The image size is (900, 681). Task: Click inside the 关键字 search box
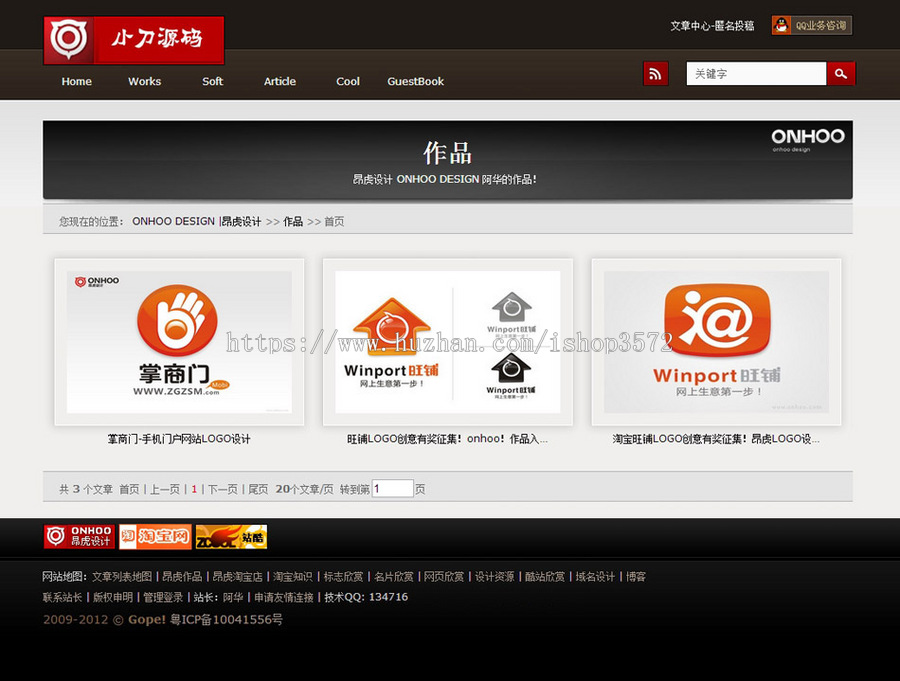coord(755,73)
